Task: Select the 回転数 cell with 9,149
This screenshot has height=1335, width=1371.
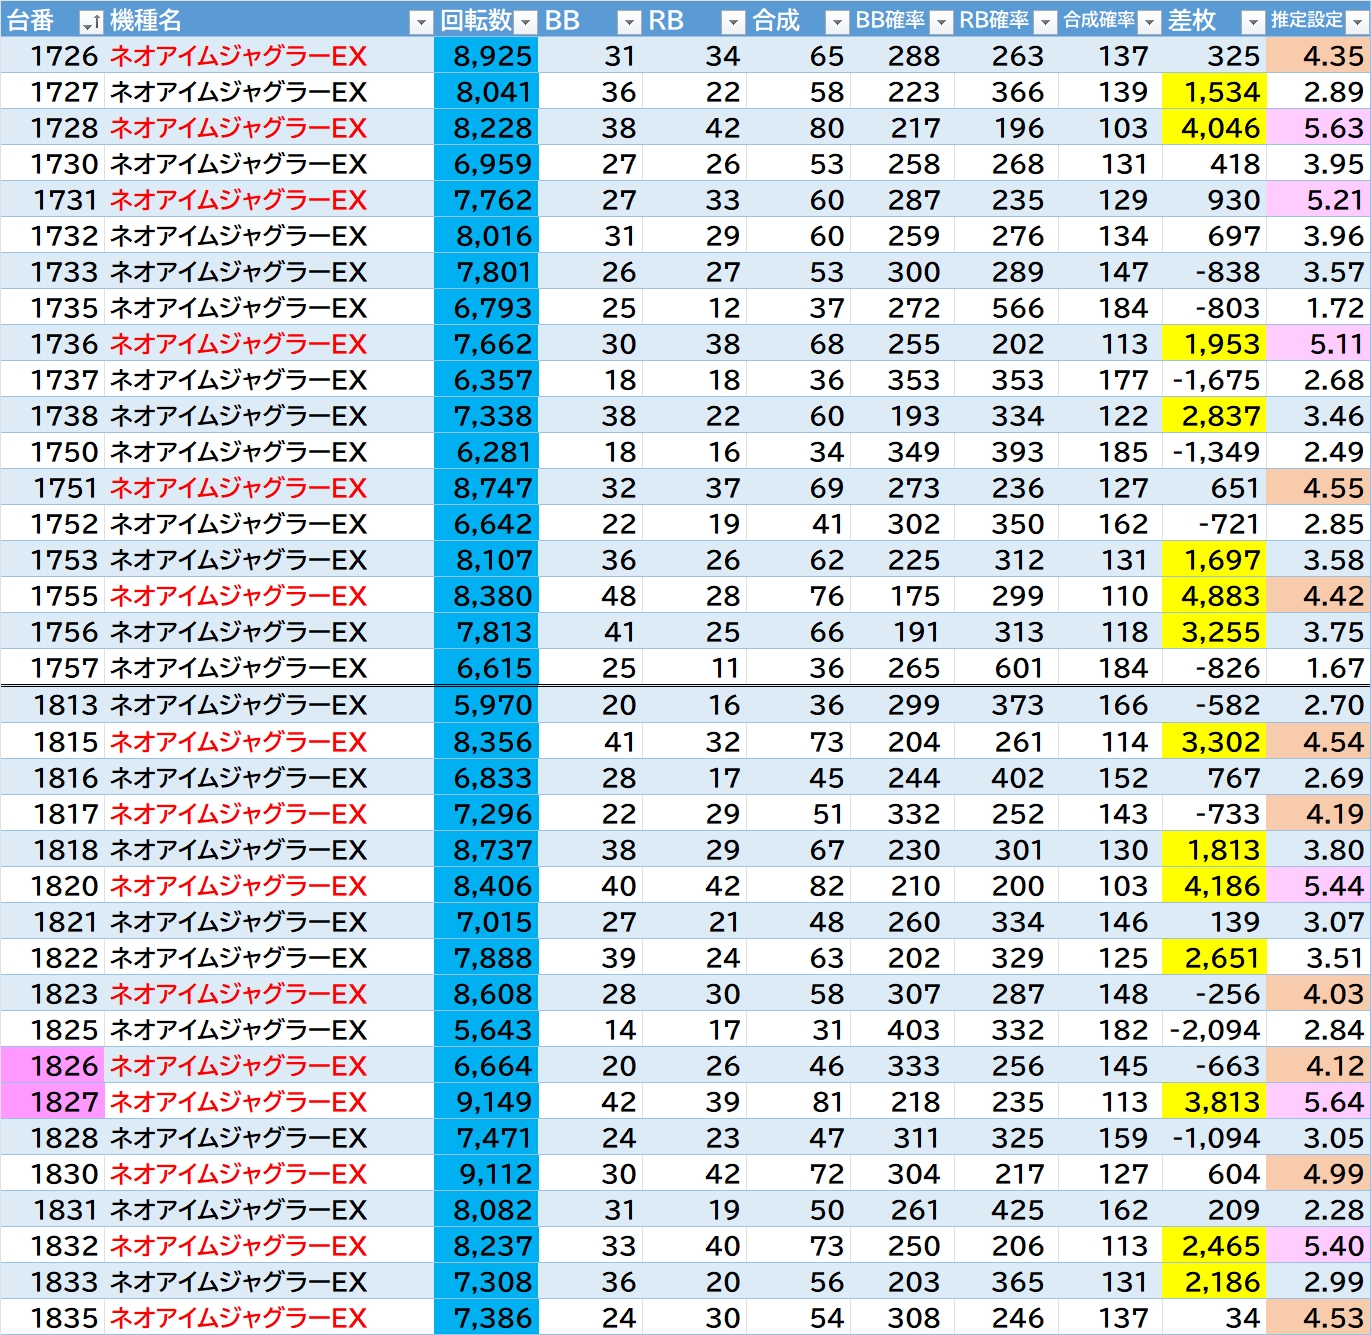Action: click(x=486, y=1102)
